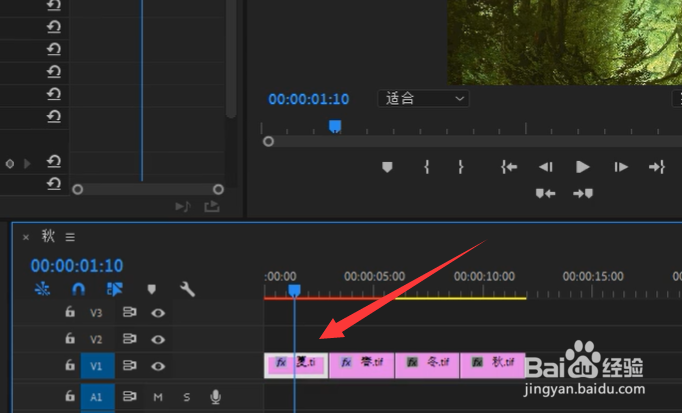682x413 pixels.
Task: Select the 冬.tif clip
Action: pyautogui.click(x=427, y=365)
